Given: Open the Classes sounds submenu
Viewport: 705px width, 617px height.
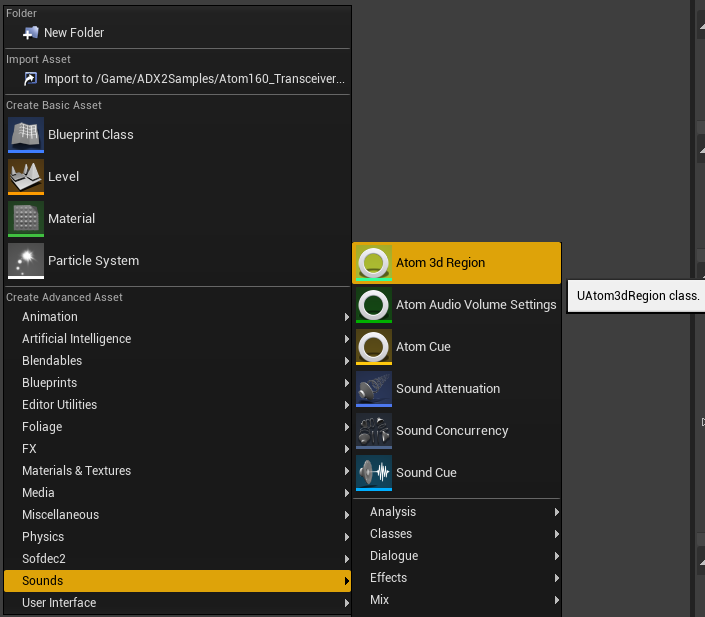Looking at the screenshot, I should click(x=457, y=534).
